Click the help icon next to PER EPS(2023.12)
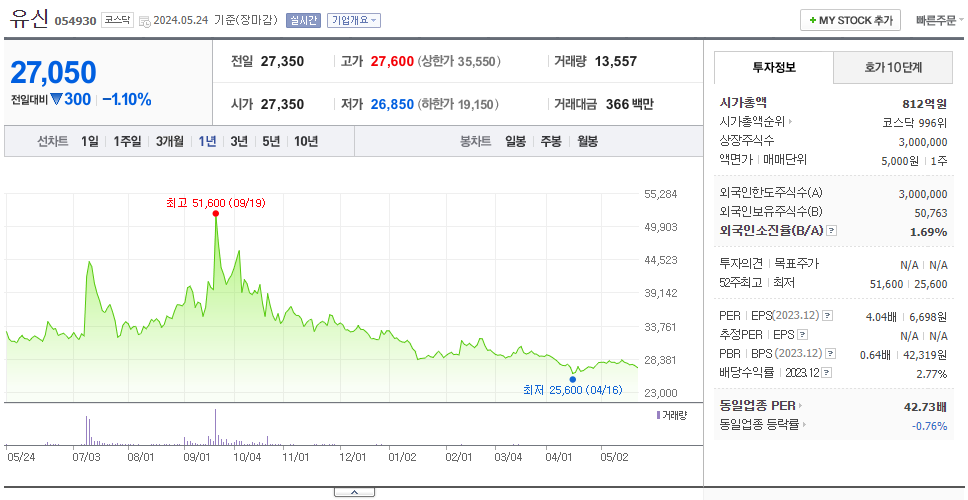Screen dimensions: 968x500 pyautogui.click(x=828, y=316)
